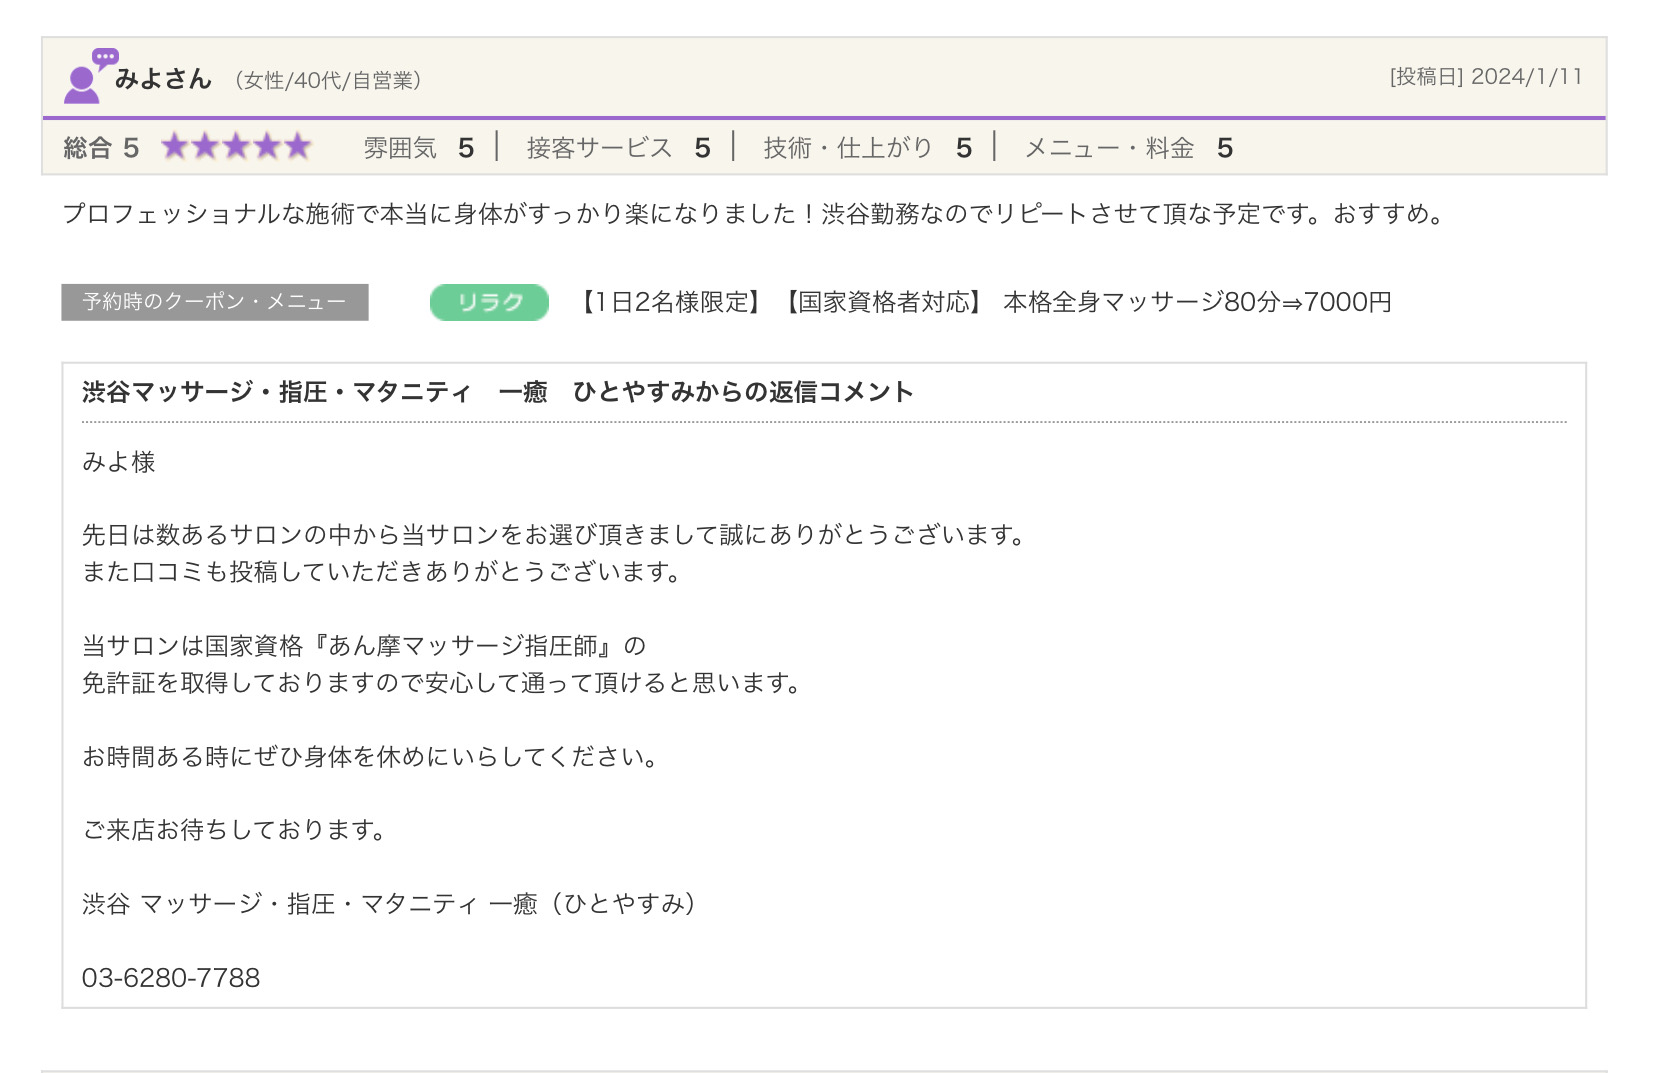This screenshot has height=1073, width=1666.
Task: Click the メニュー・料金 5 rating
Action: pos(1128,148)
